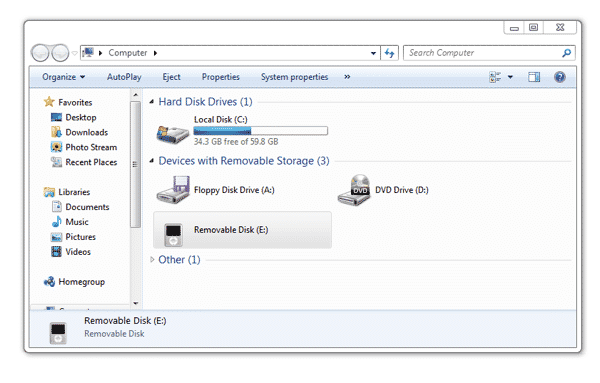Screen dimensions: 600x383
Task: Click Properties in the toolbar
Action: [x=221, y=77]
